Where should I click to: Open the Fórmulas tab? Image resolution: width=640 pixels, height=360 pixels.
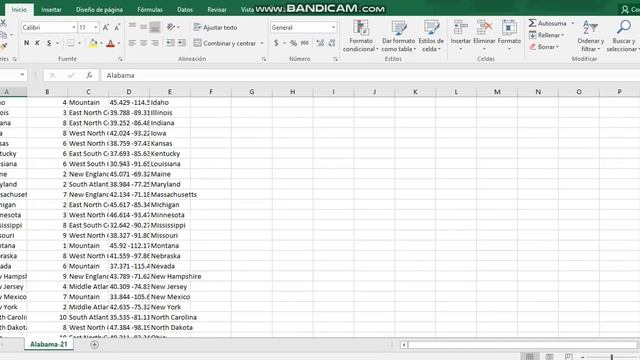pos(150,9)
